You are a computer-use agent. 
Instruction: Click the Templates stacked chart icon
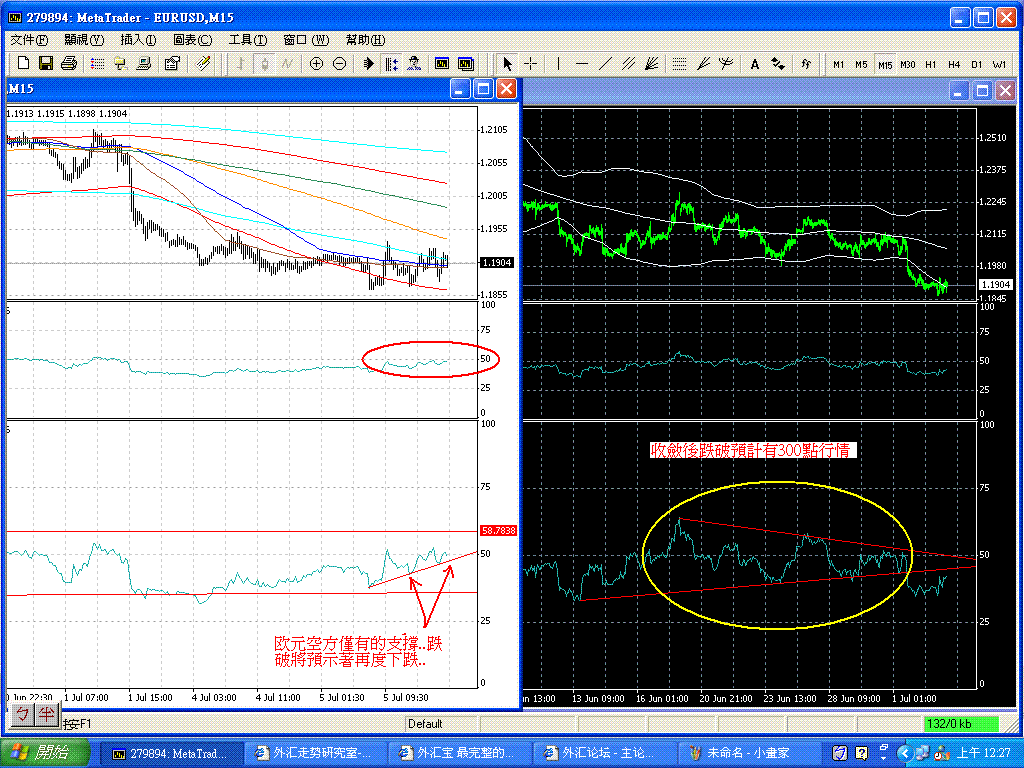coord(466,63)
